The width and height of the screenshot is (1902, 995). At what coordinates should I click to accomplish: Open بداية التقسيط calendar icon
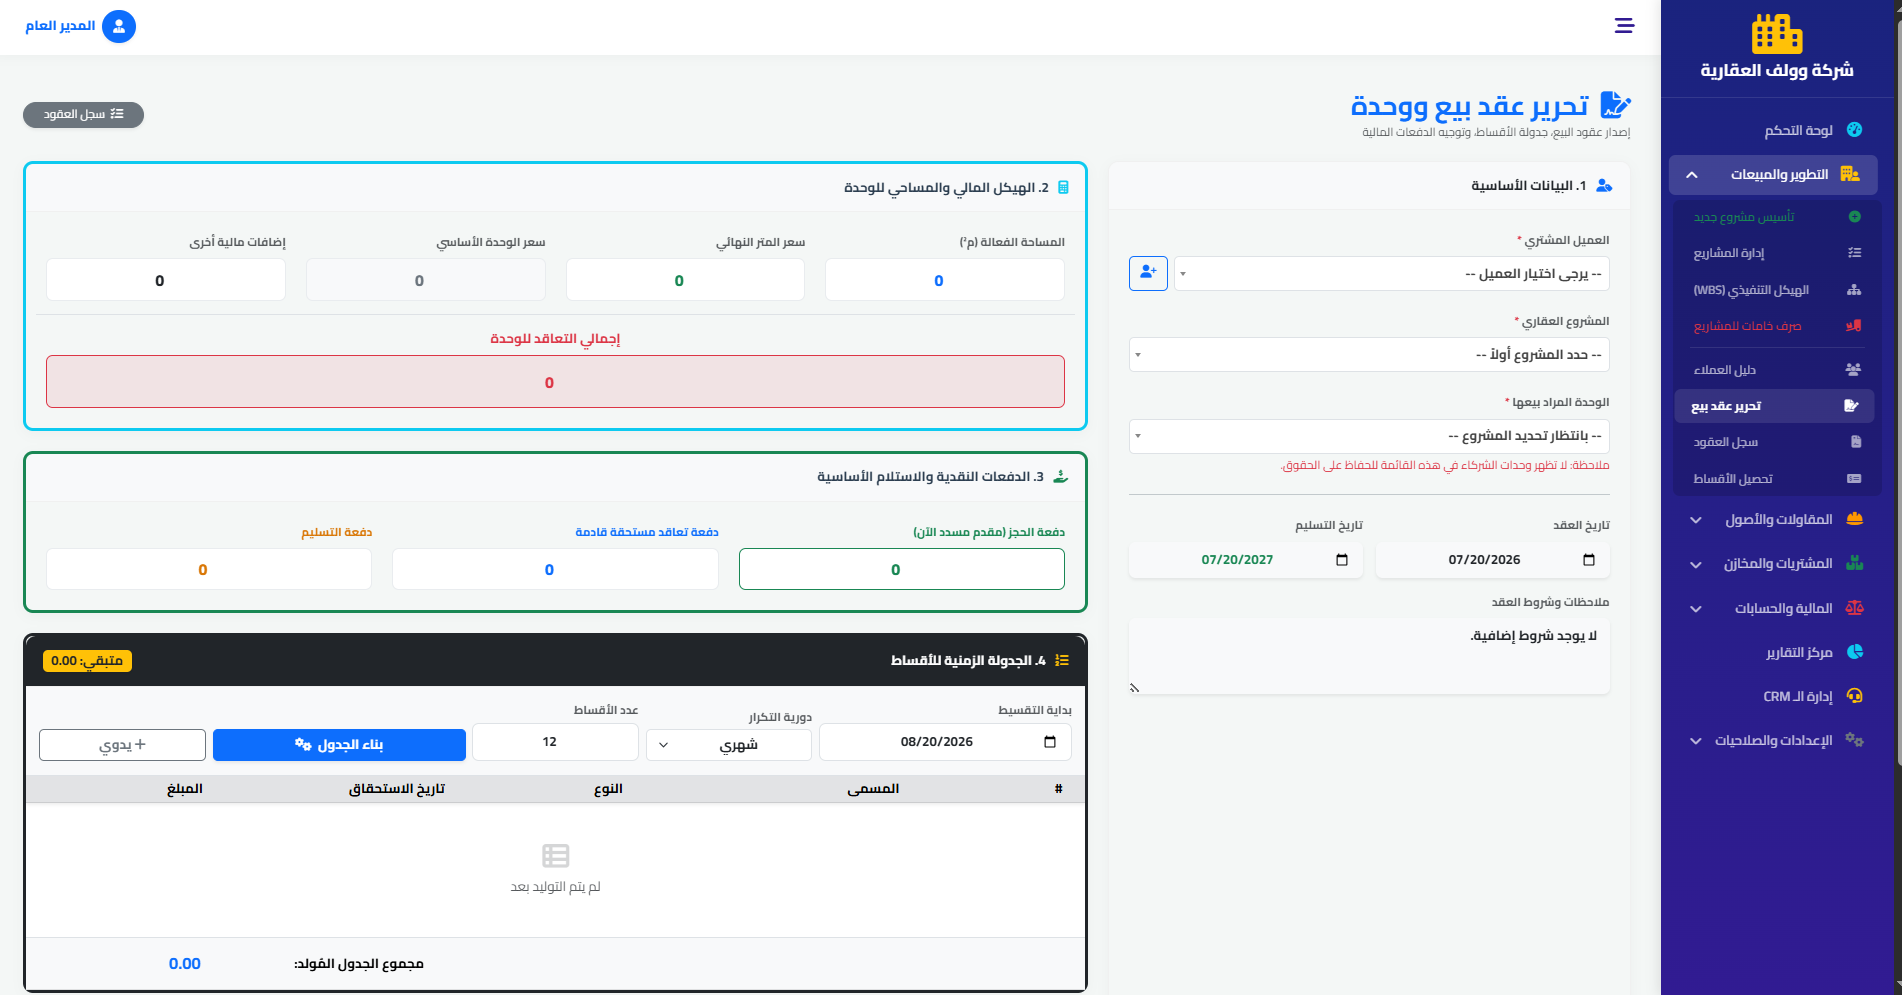pyautogui.click(x=1050, y=742)
